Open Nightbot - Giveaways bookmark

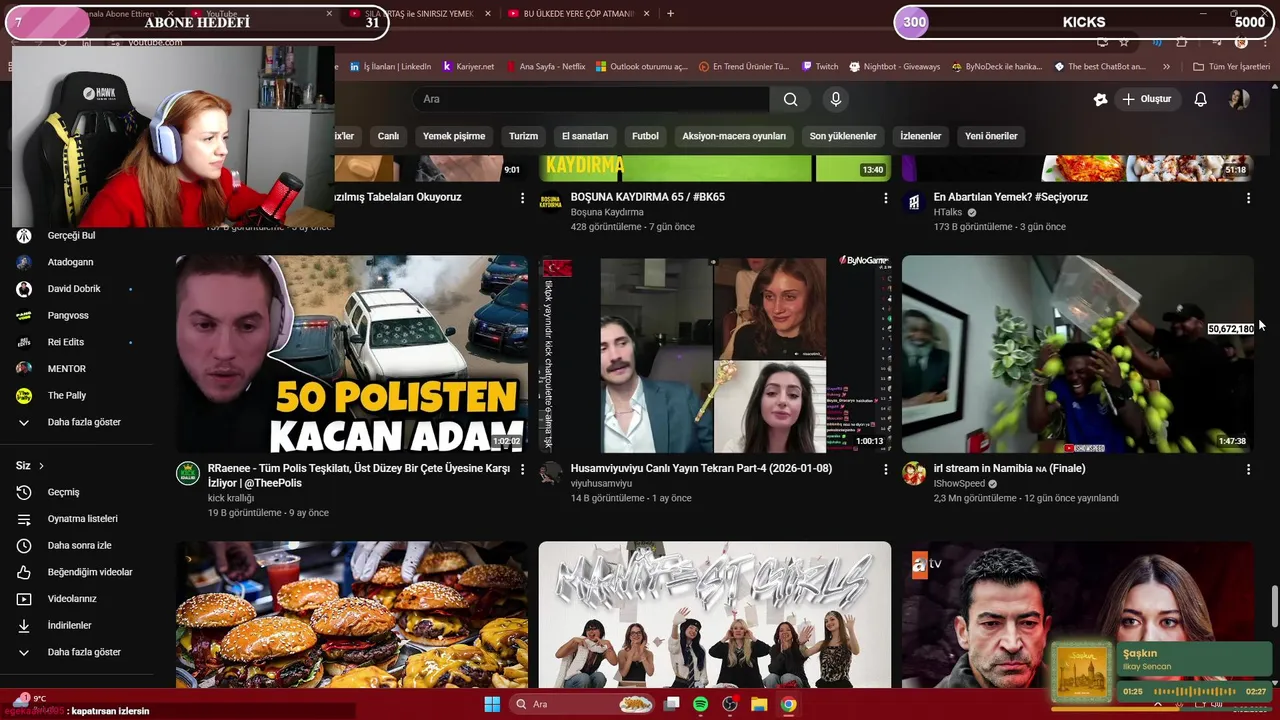pos(894,67)
